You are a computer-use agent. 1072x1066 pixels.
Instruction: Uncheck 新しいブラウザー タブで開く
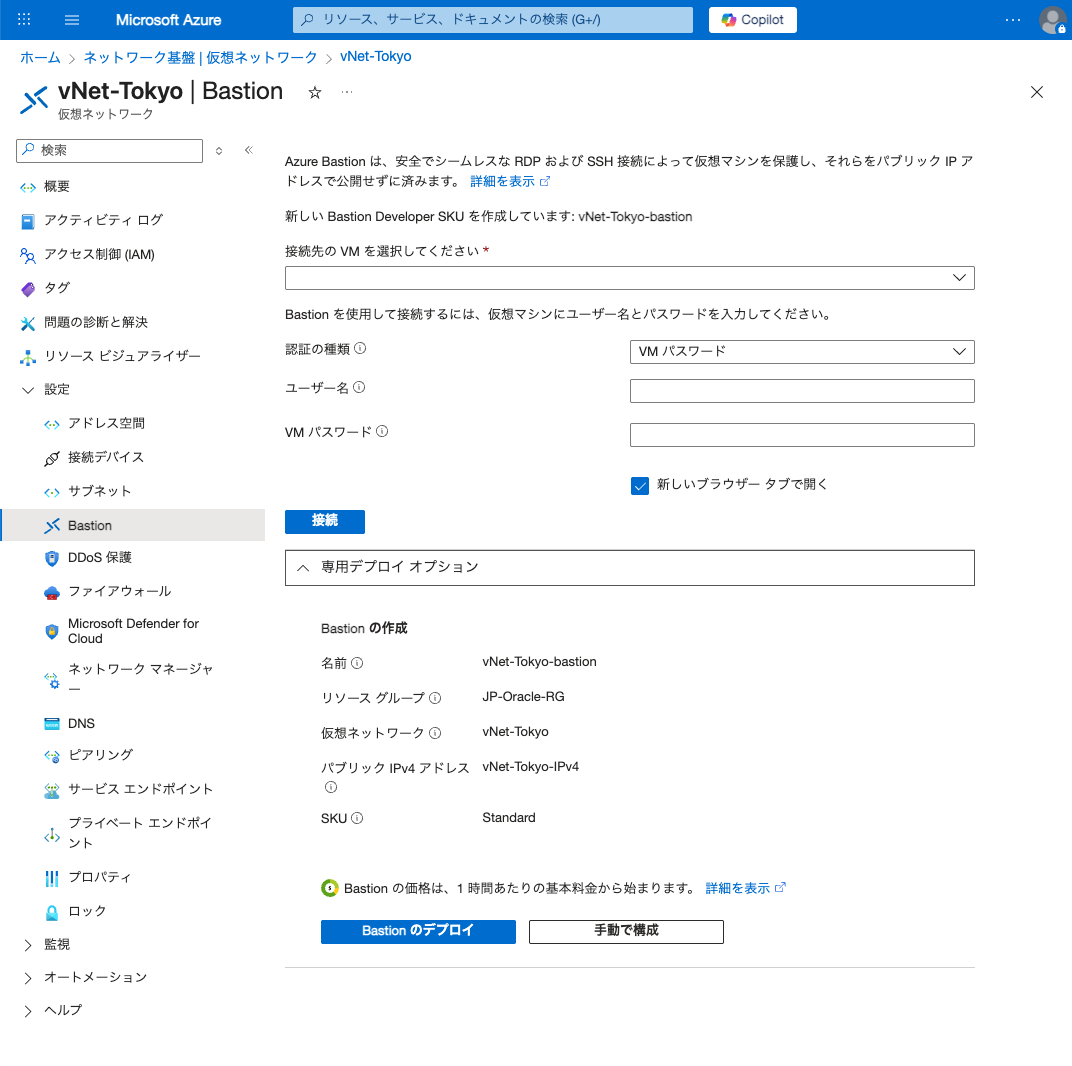click(640, 485)
